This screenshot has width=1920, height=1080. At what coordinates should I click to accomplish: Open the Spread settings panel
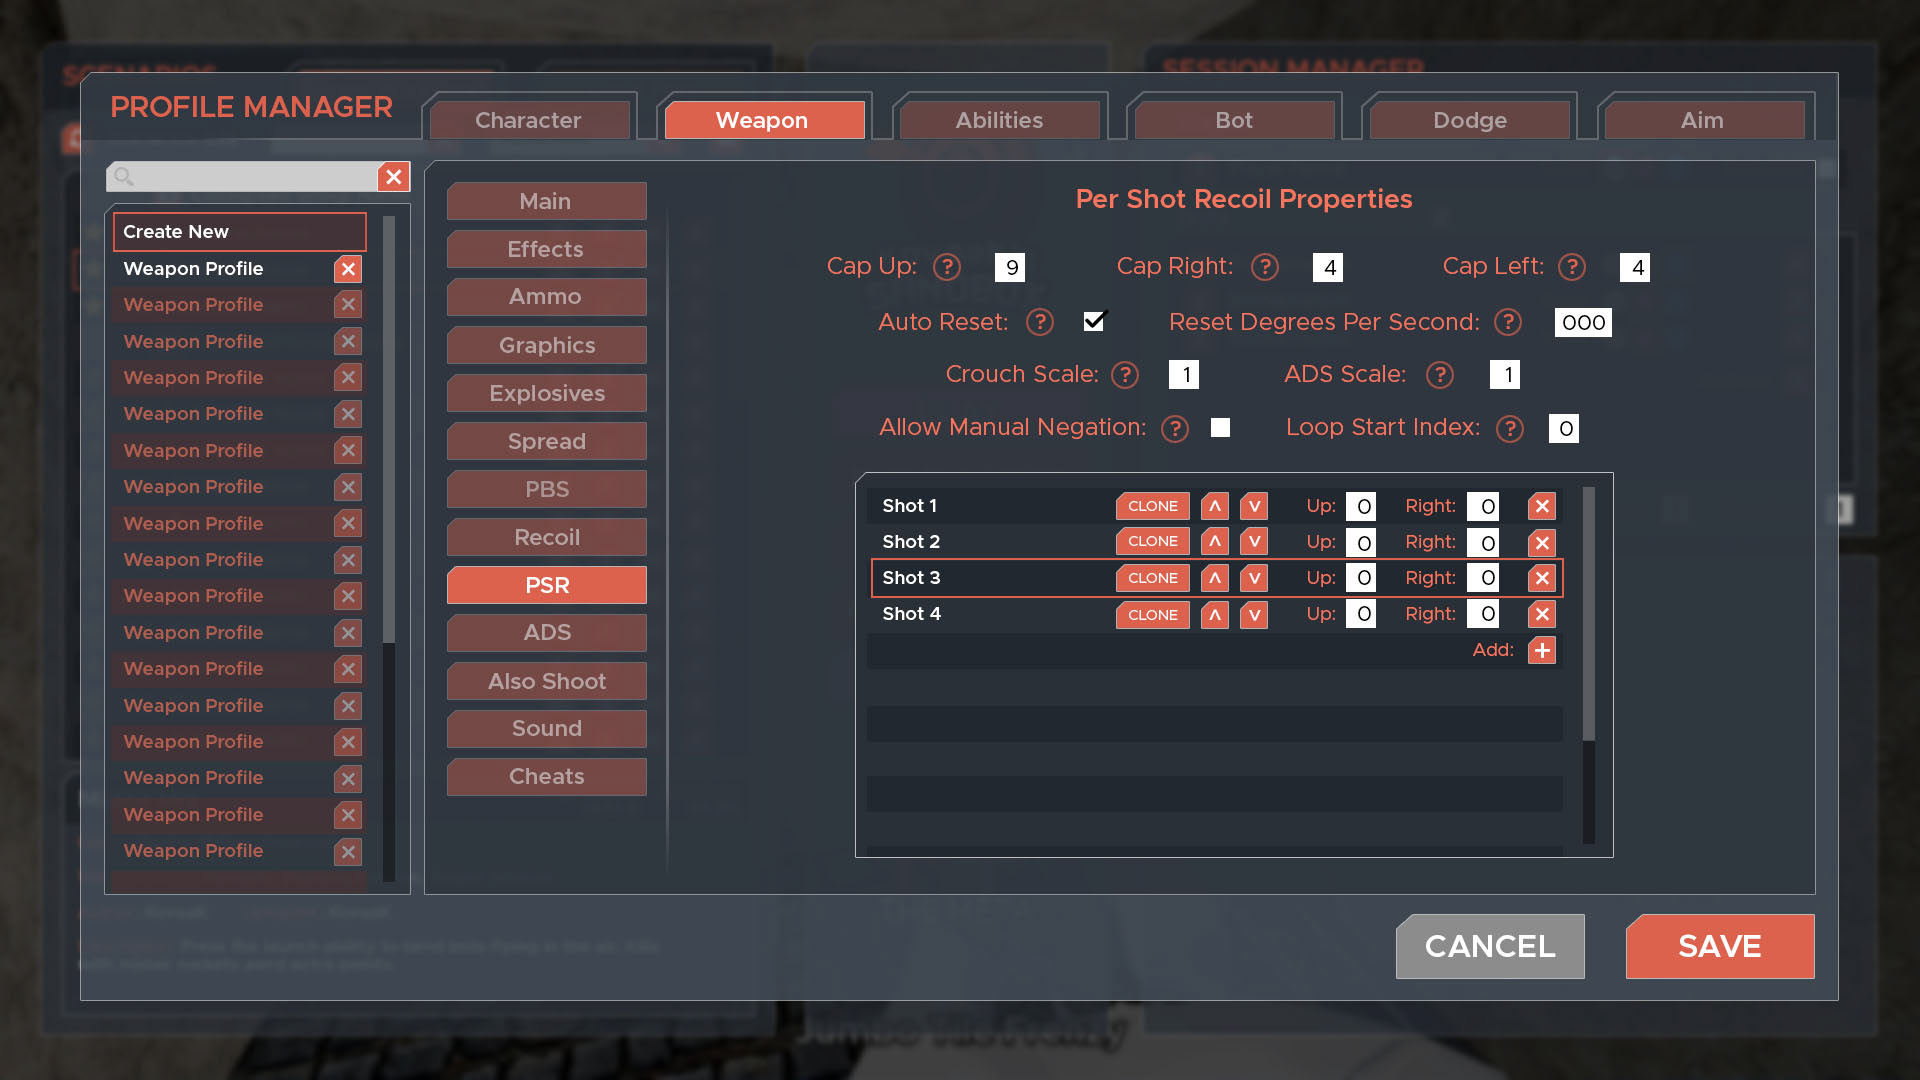(x=546, y=440)
